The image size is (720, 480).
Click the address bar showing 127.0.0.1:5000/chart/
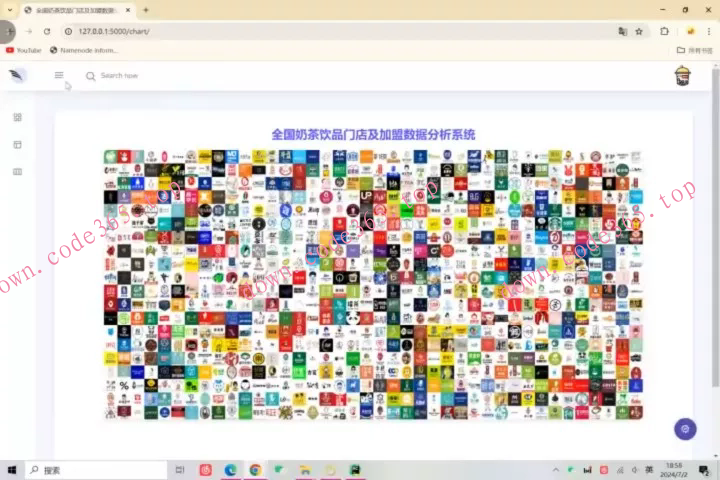point(340,31)
